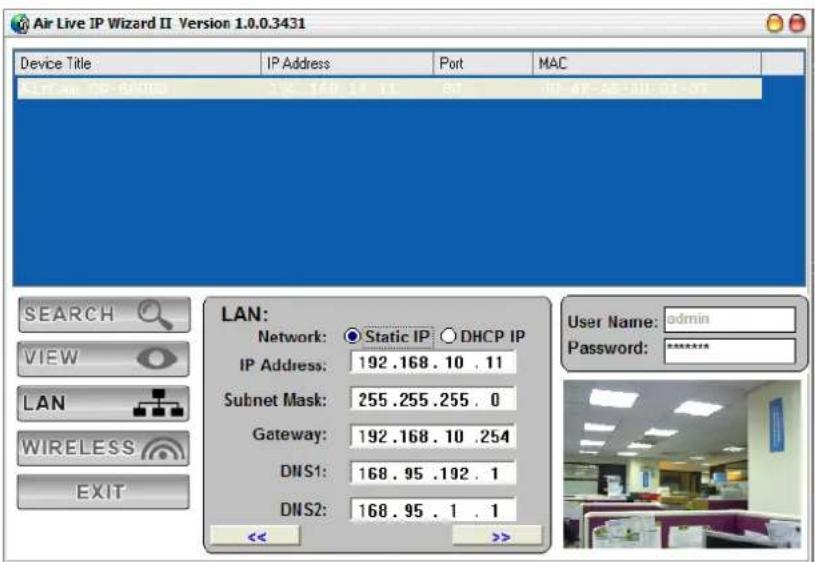This screenshot has height=562, width=815.
Task: Click the DNS2 field 168.95.1.1
Action: coord(433,509)
